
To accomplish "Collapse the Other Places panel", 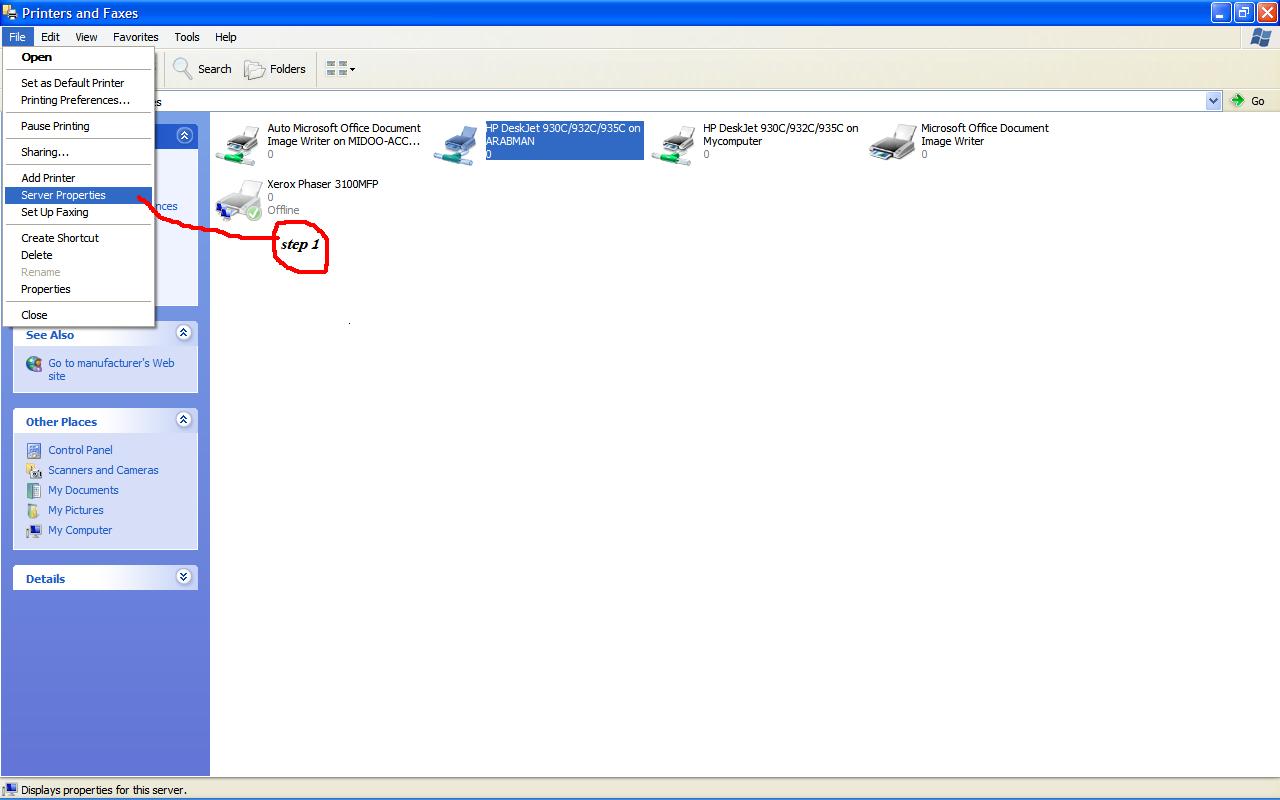I will 183,420.
